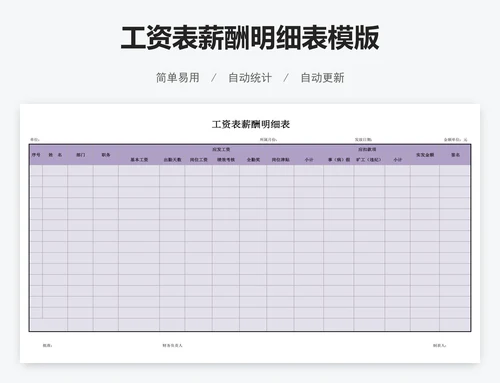
Task: Click the 制表人 label below the table
Action: [x=439, y=346]
